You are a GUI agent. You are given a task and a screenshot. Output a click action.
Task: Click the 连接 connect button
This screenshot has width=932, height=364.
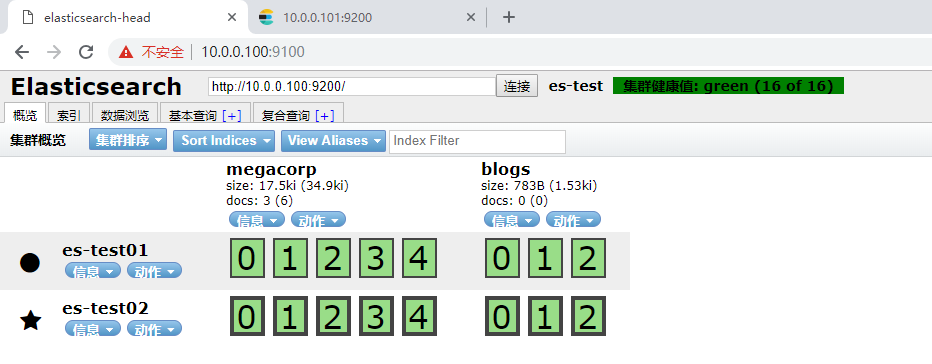[517, 86]
